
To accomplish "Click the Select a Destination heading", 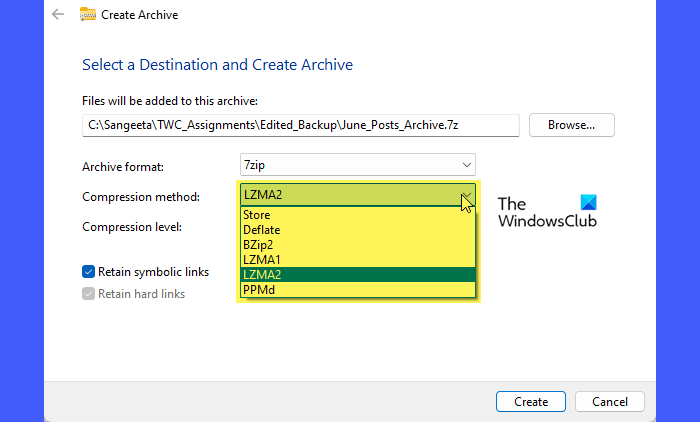I will [217, 65].
